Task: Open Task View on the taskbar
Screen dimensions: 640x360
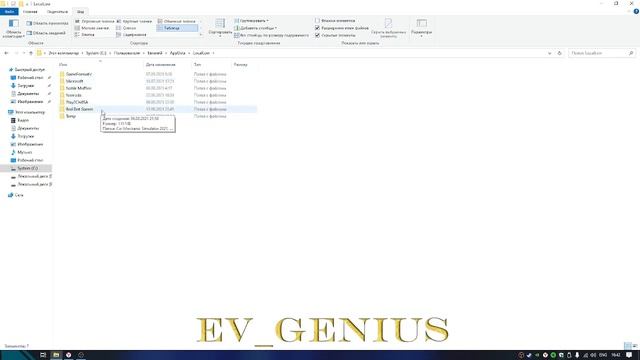Action: click(x=43, y=355)
